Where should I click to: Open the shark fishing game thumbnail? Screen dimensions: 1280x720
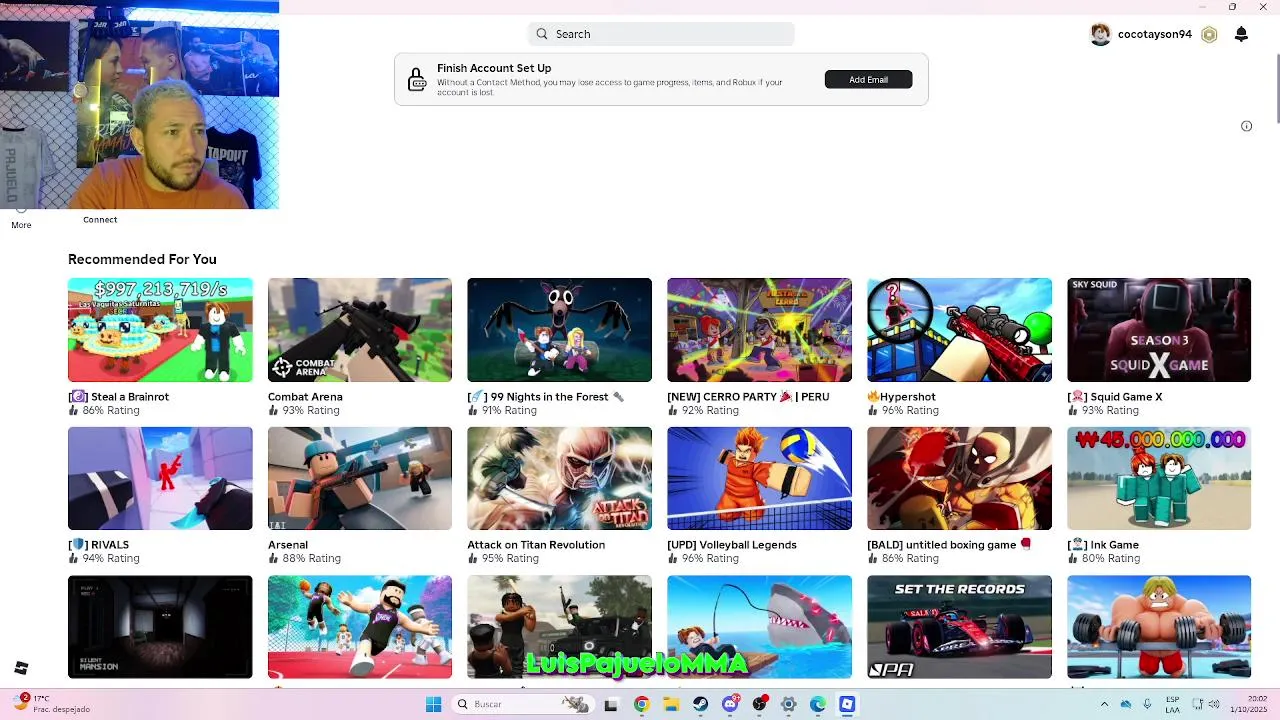coord(759,627)
